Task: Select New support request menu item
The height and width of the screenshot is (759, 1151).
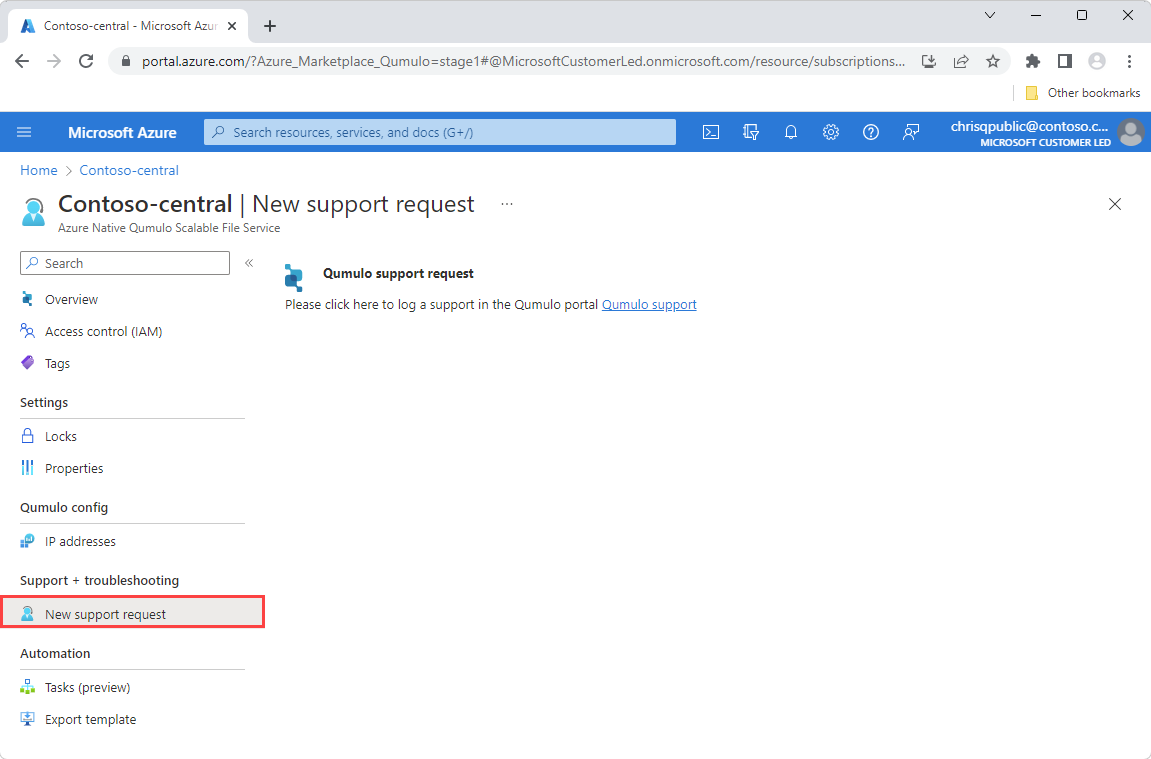Action: click(x=133, y=614)
